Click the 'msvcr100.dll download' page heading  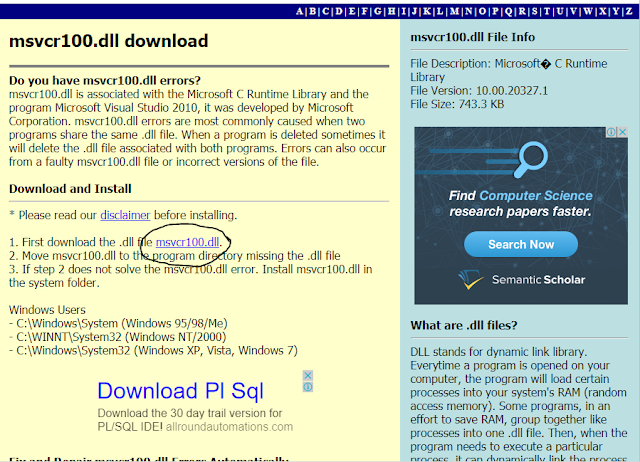pos(109,41)
